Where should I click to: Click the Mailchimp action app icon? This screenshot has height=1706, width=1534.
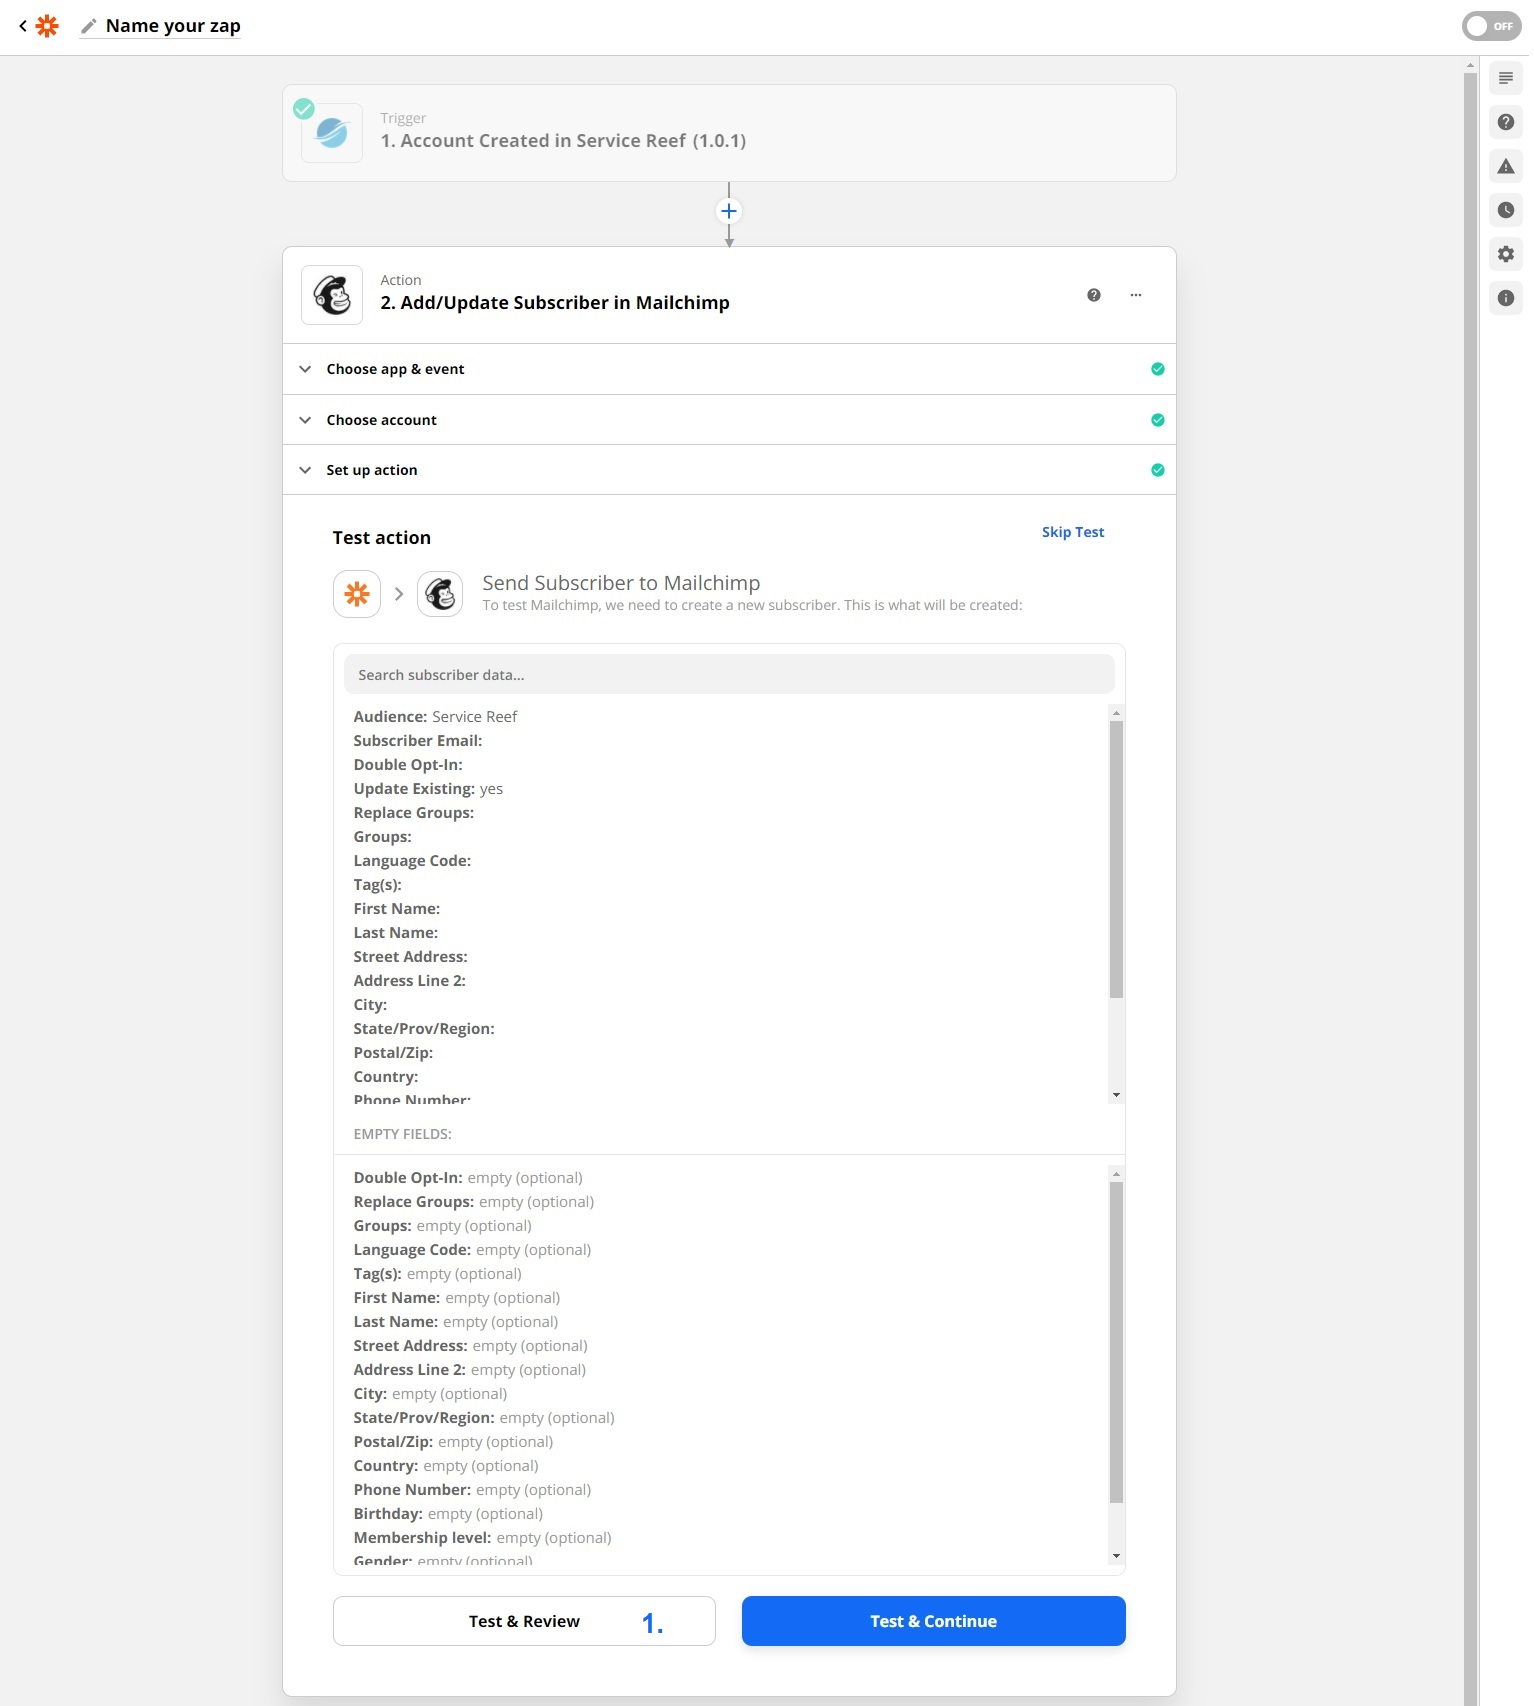coord(332,295)
